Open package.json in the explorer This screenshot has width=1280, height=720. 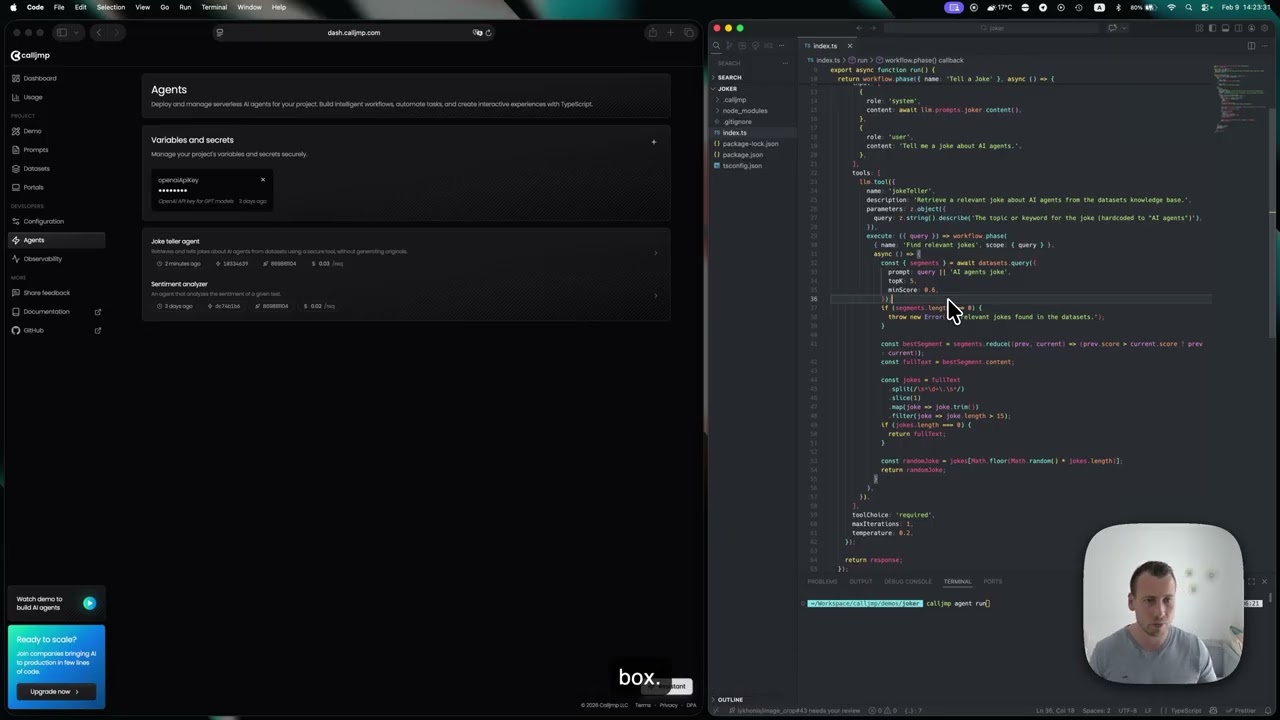[x=754, y=155]
